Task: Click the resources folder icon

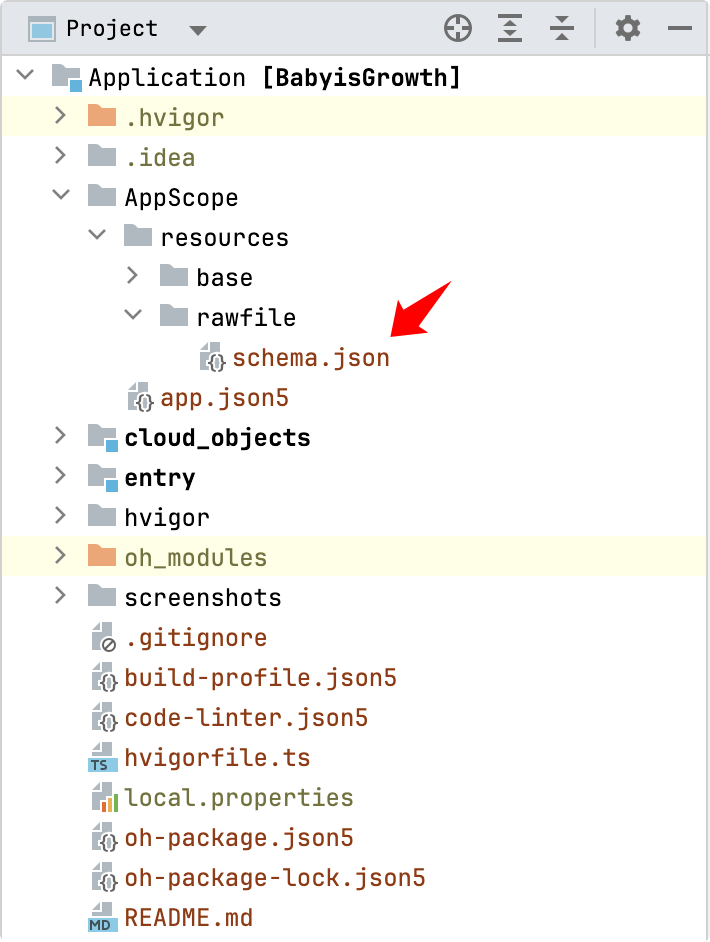Action: [x=138, y=235]
